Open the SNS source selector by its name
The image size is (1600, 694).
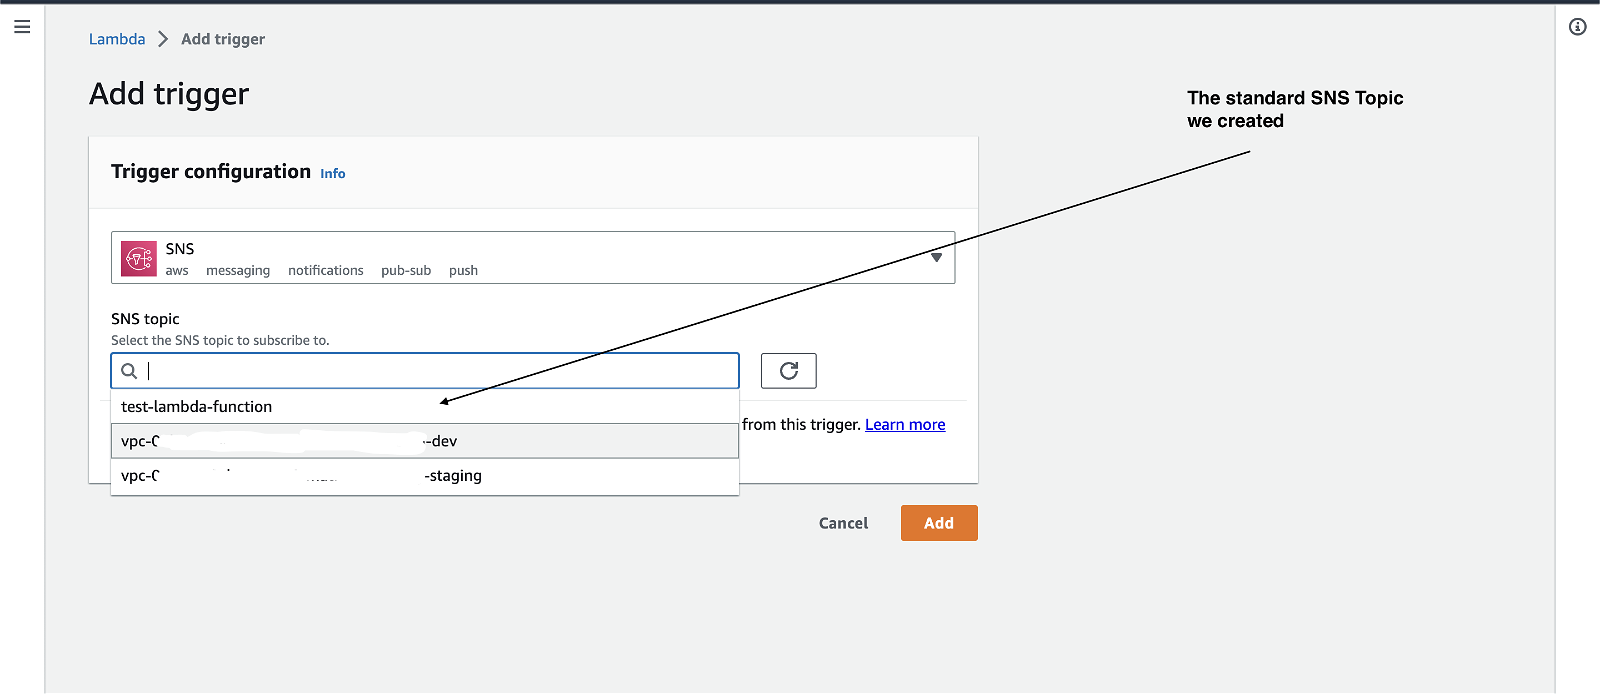[x=180, y=249]
